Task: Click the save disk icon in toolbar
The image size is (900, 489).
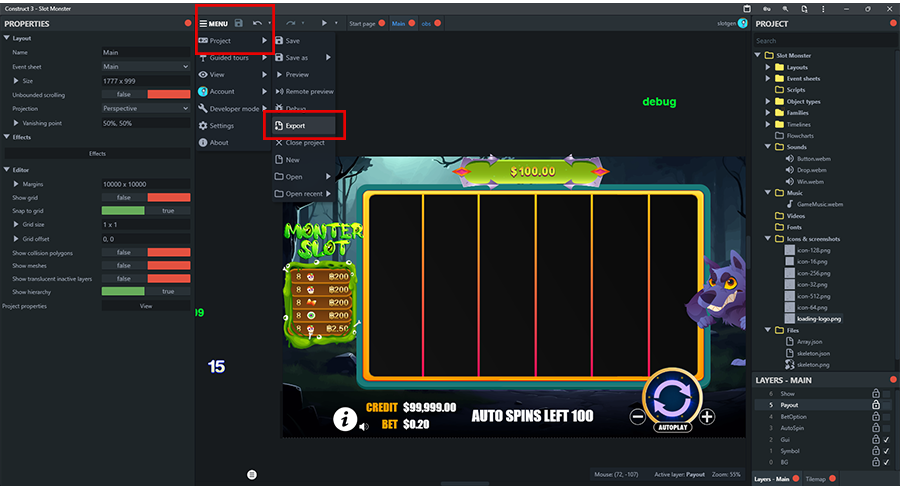Action: (239, 23)
